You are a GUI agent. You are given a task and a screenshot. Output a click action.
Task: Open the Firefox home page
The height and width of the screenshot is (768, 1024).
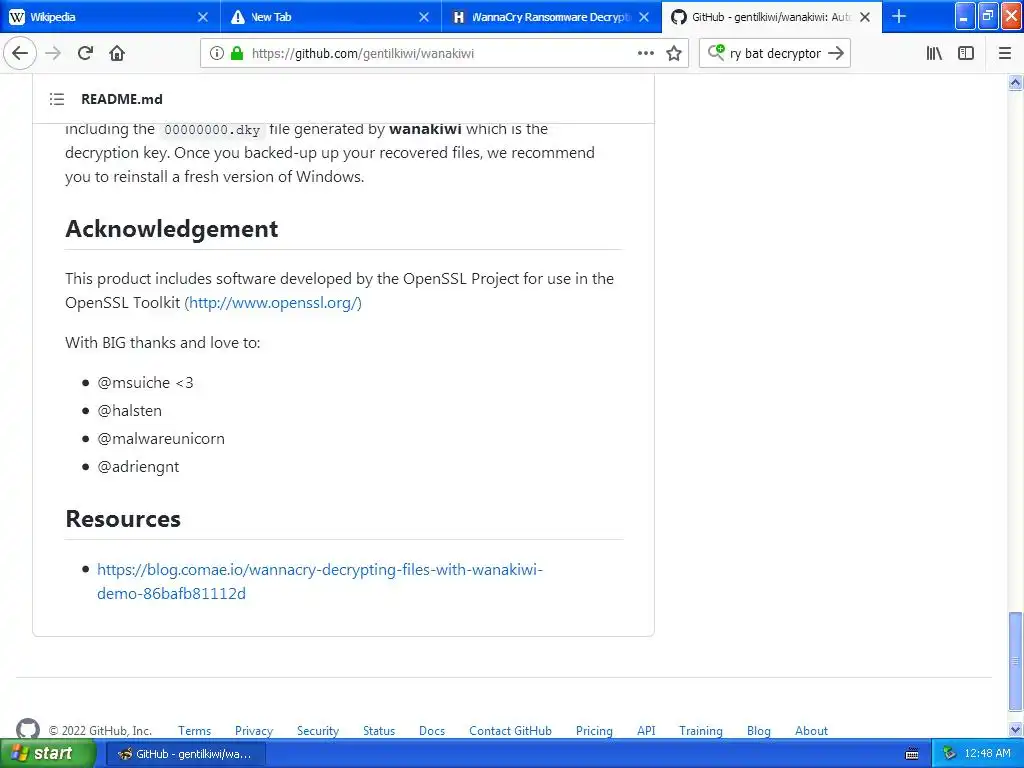click(x=117, y=54)
